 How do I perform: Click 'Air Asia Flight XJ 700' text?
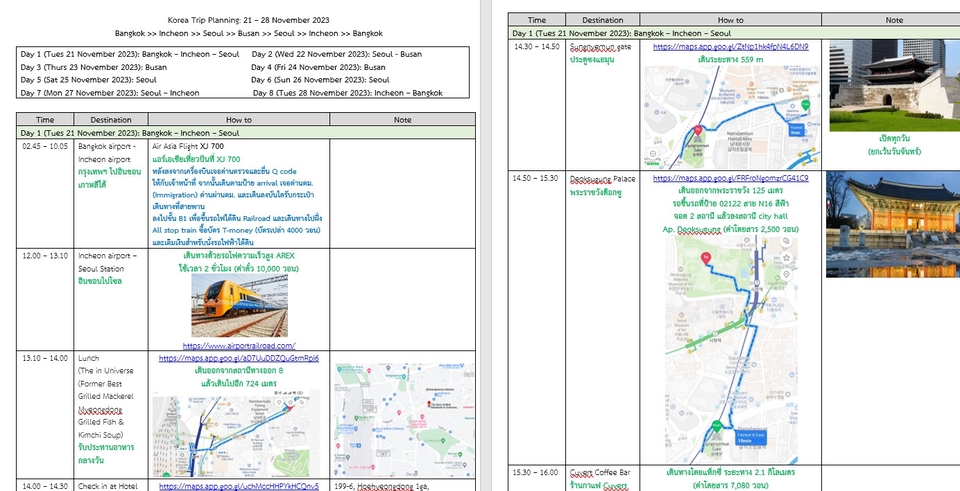point(188,146)
